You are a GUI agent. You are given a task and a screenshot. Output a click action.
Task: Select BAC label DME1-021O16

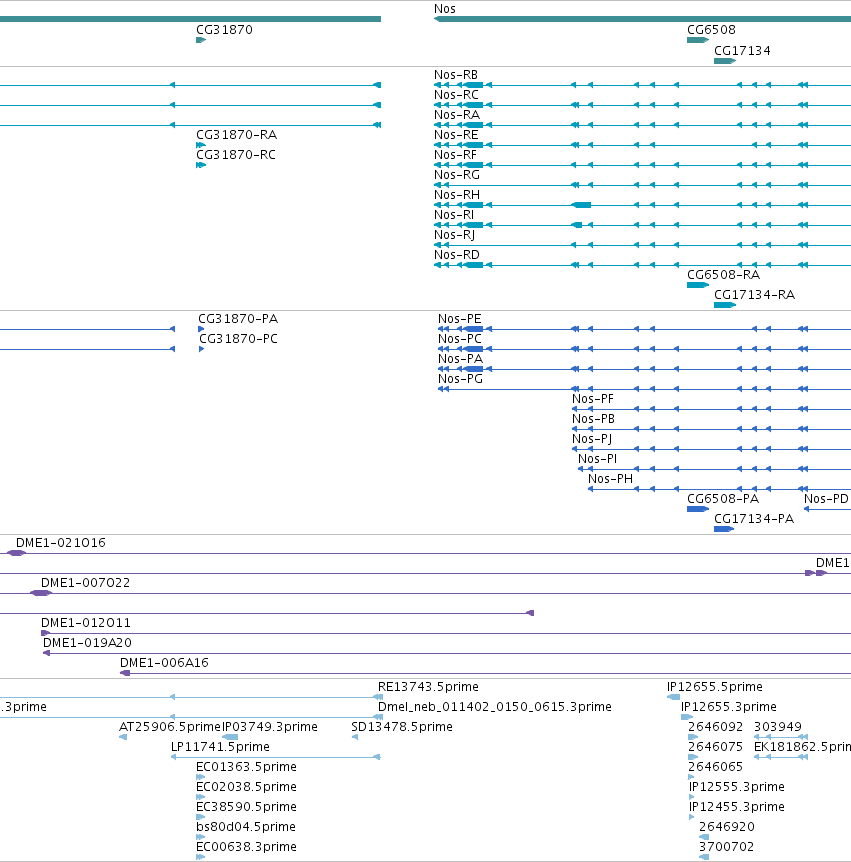click(60, 543)
